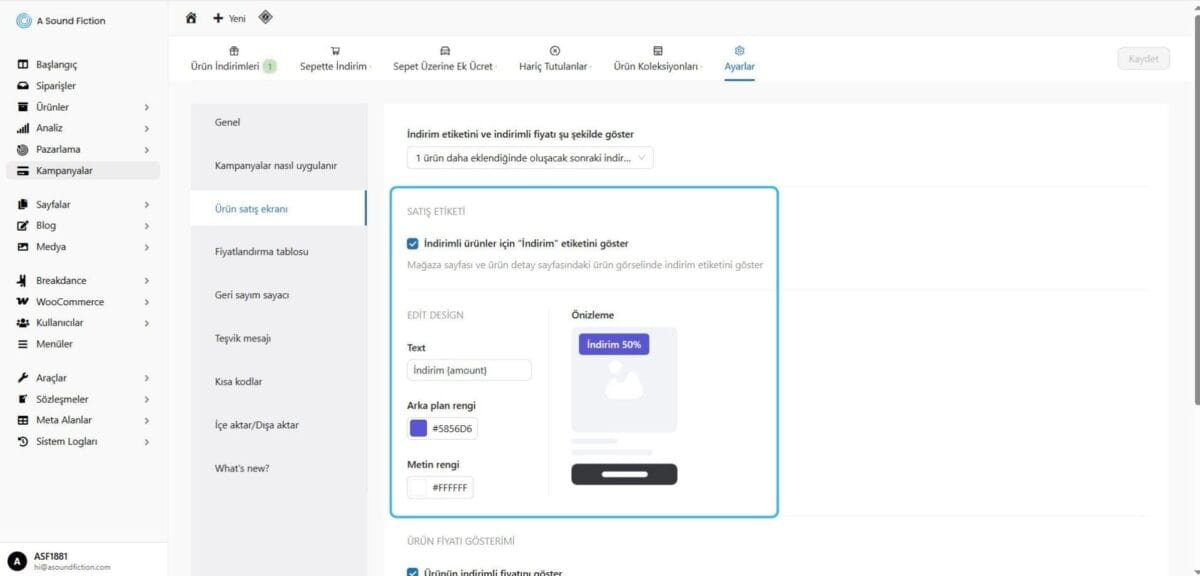1200x576 pixels.
Task: Click the Başlangıç dashboard icon
Action: pos(24,64)
